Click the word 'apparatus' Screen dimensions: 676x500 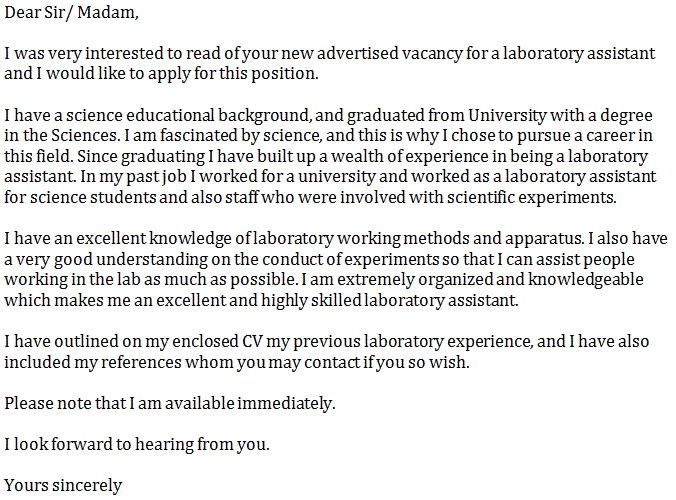click(544, 238)
